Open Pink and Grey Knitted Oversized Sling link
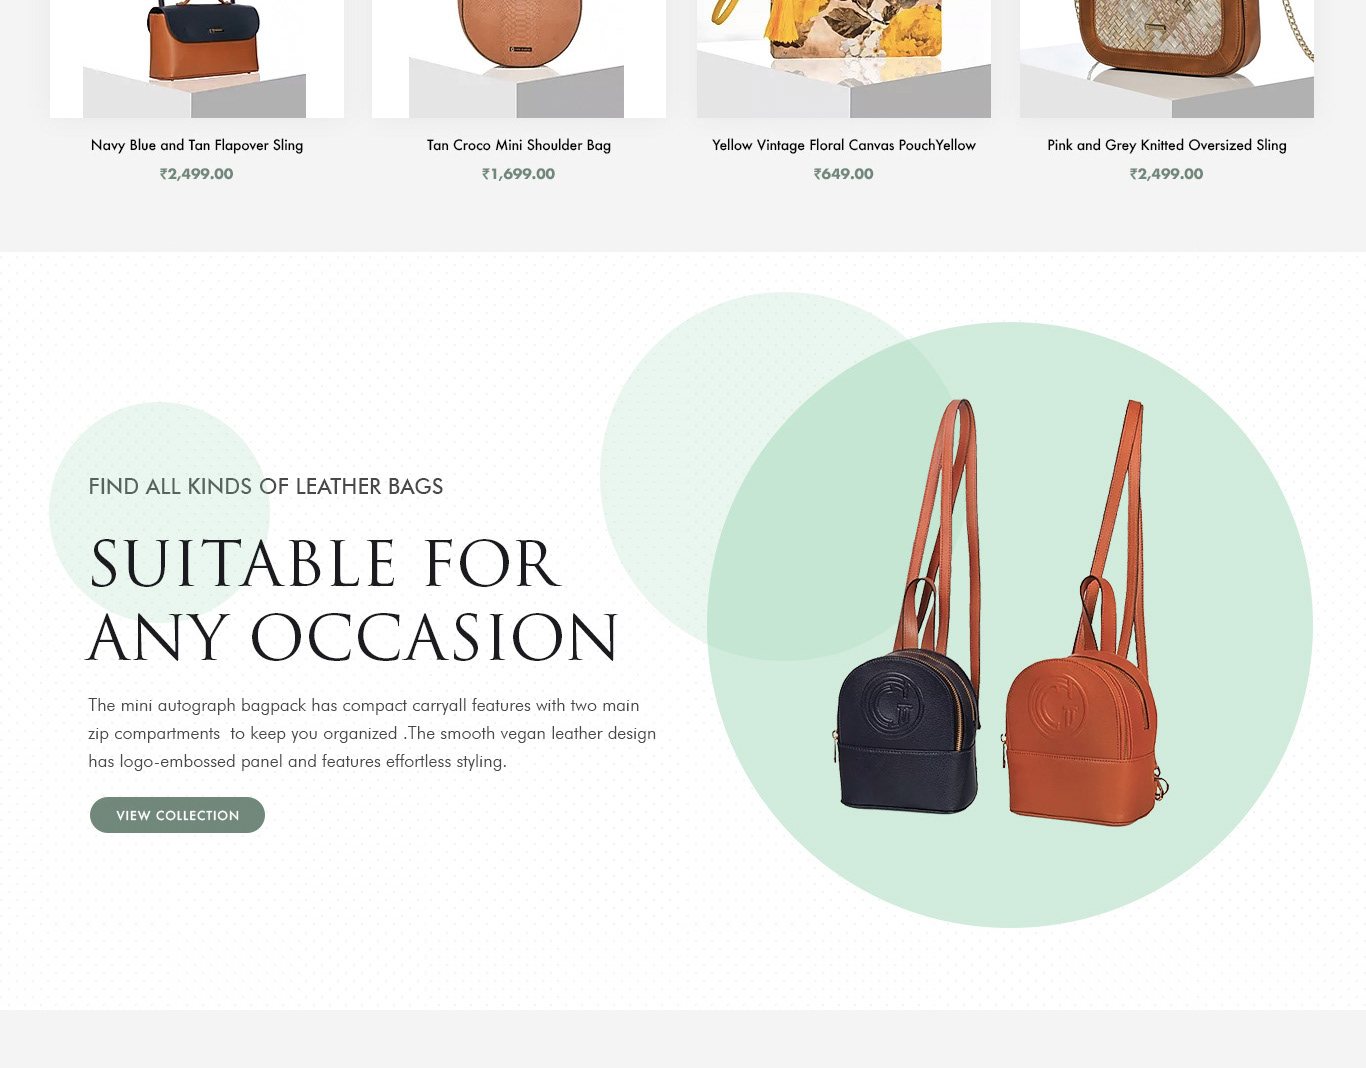Image resolution: width=1366 pixels, height=1068 pixels. point(1167,145)
